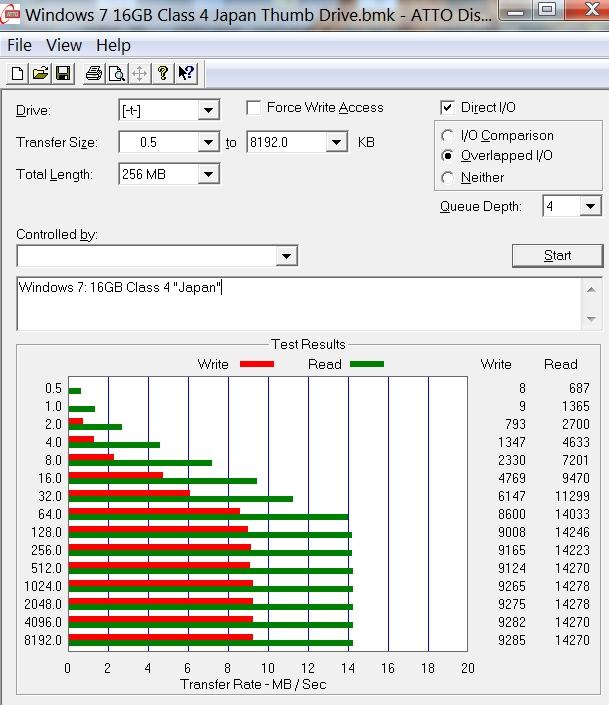Click description box scroll down arrow
609x705 pixels.
click(591, 319)
